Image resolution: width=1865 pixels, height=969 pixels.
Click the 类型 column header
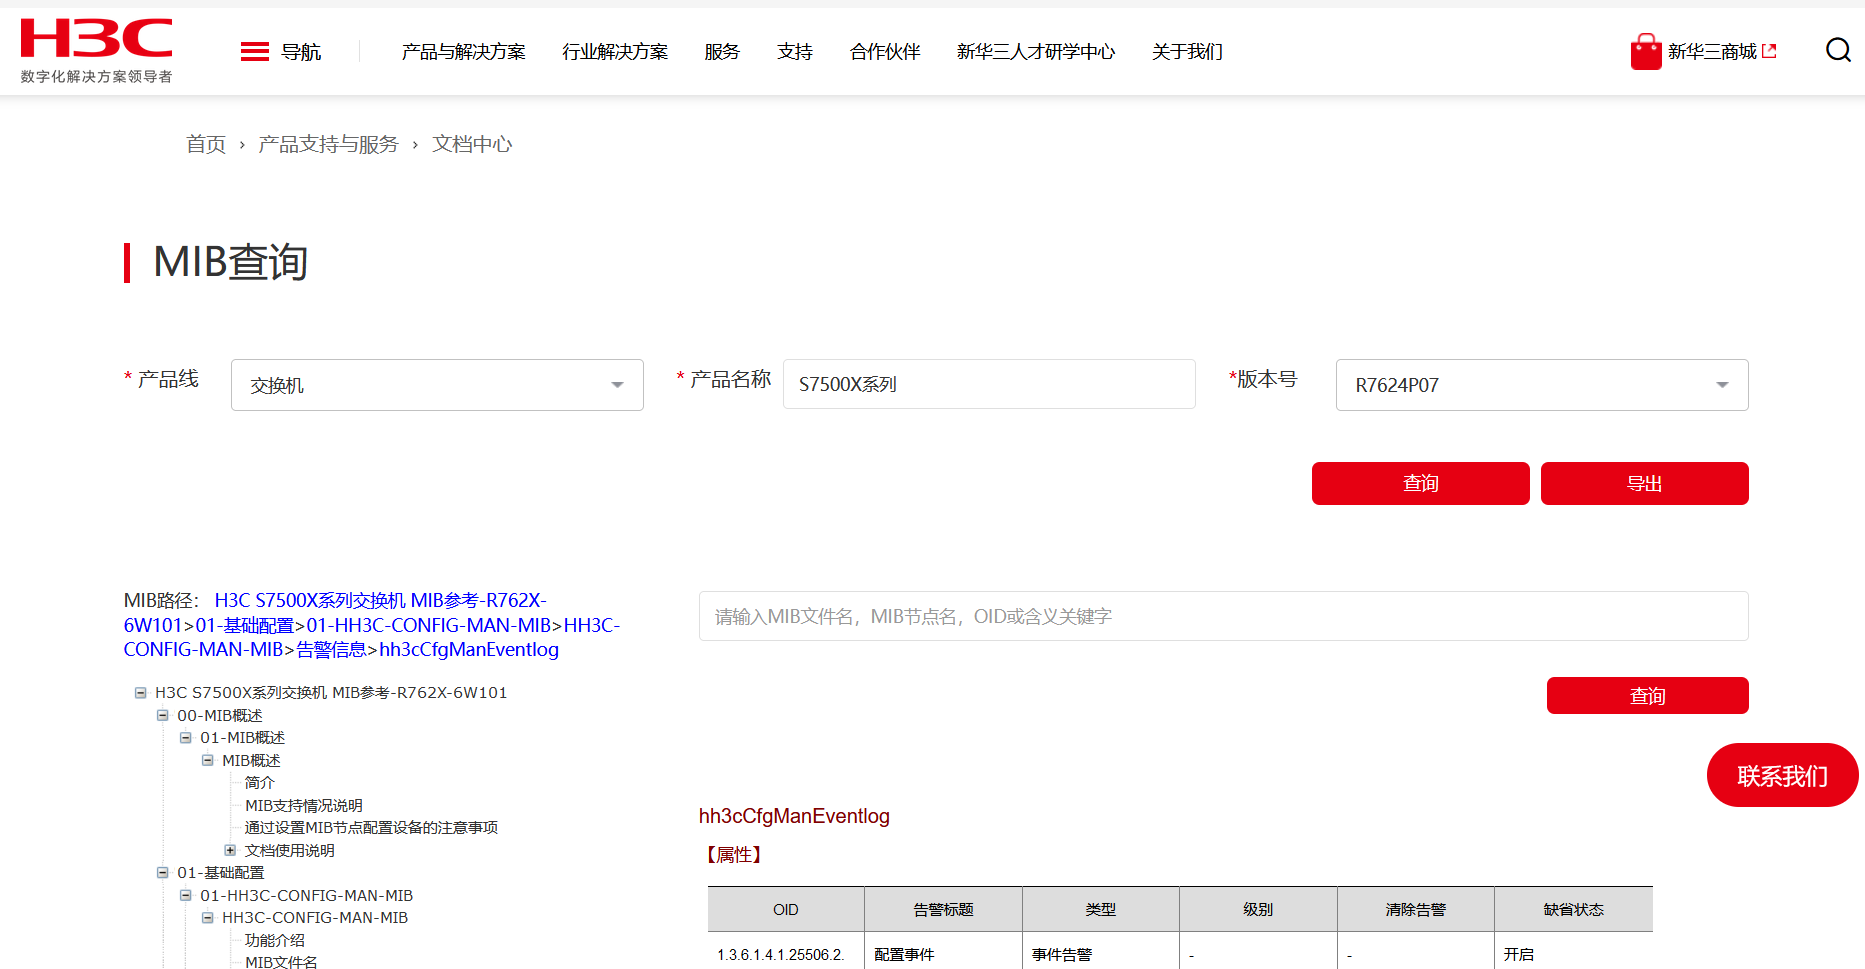pos(1101,909)
